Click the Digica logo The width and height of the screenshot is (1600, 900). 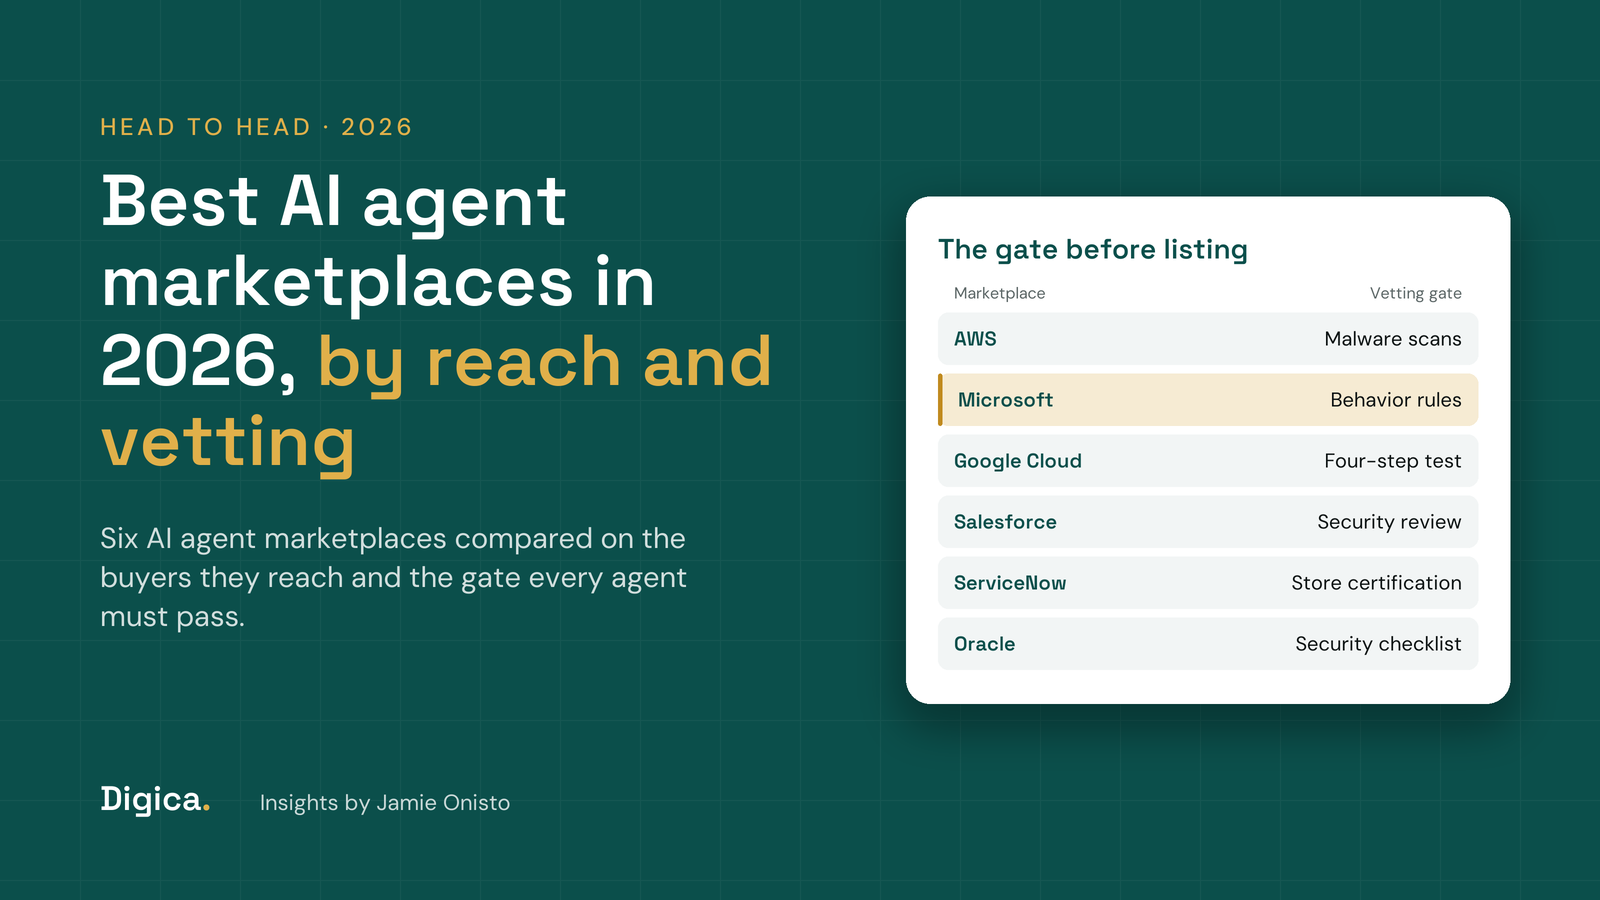[155, 800]
